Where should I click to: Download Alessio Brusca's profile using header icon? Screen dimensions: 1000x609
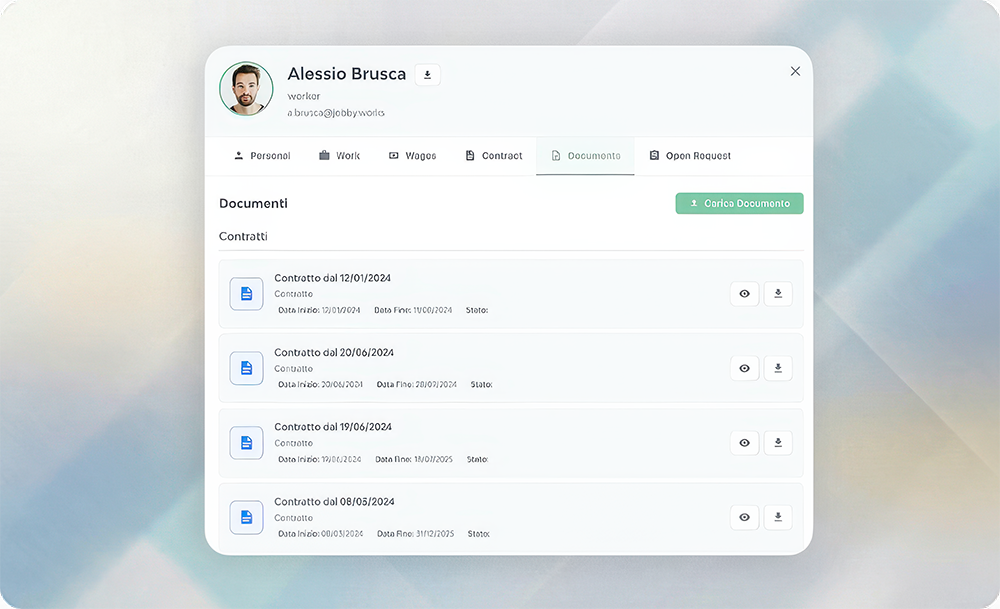(427, 75)
